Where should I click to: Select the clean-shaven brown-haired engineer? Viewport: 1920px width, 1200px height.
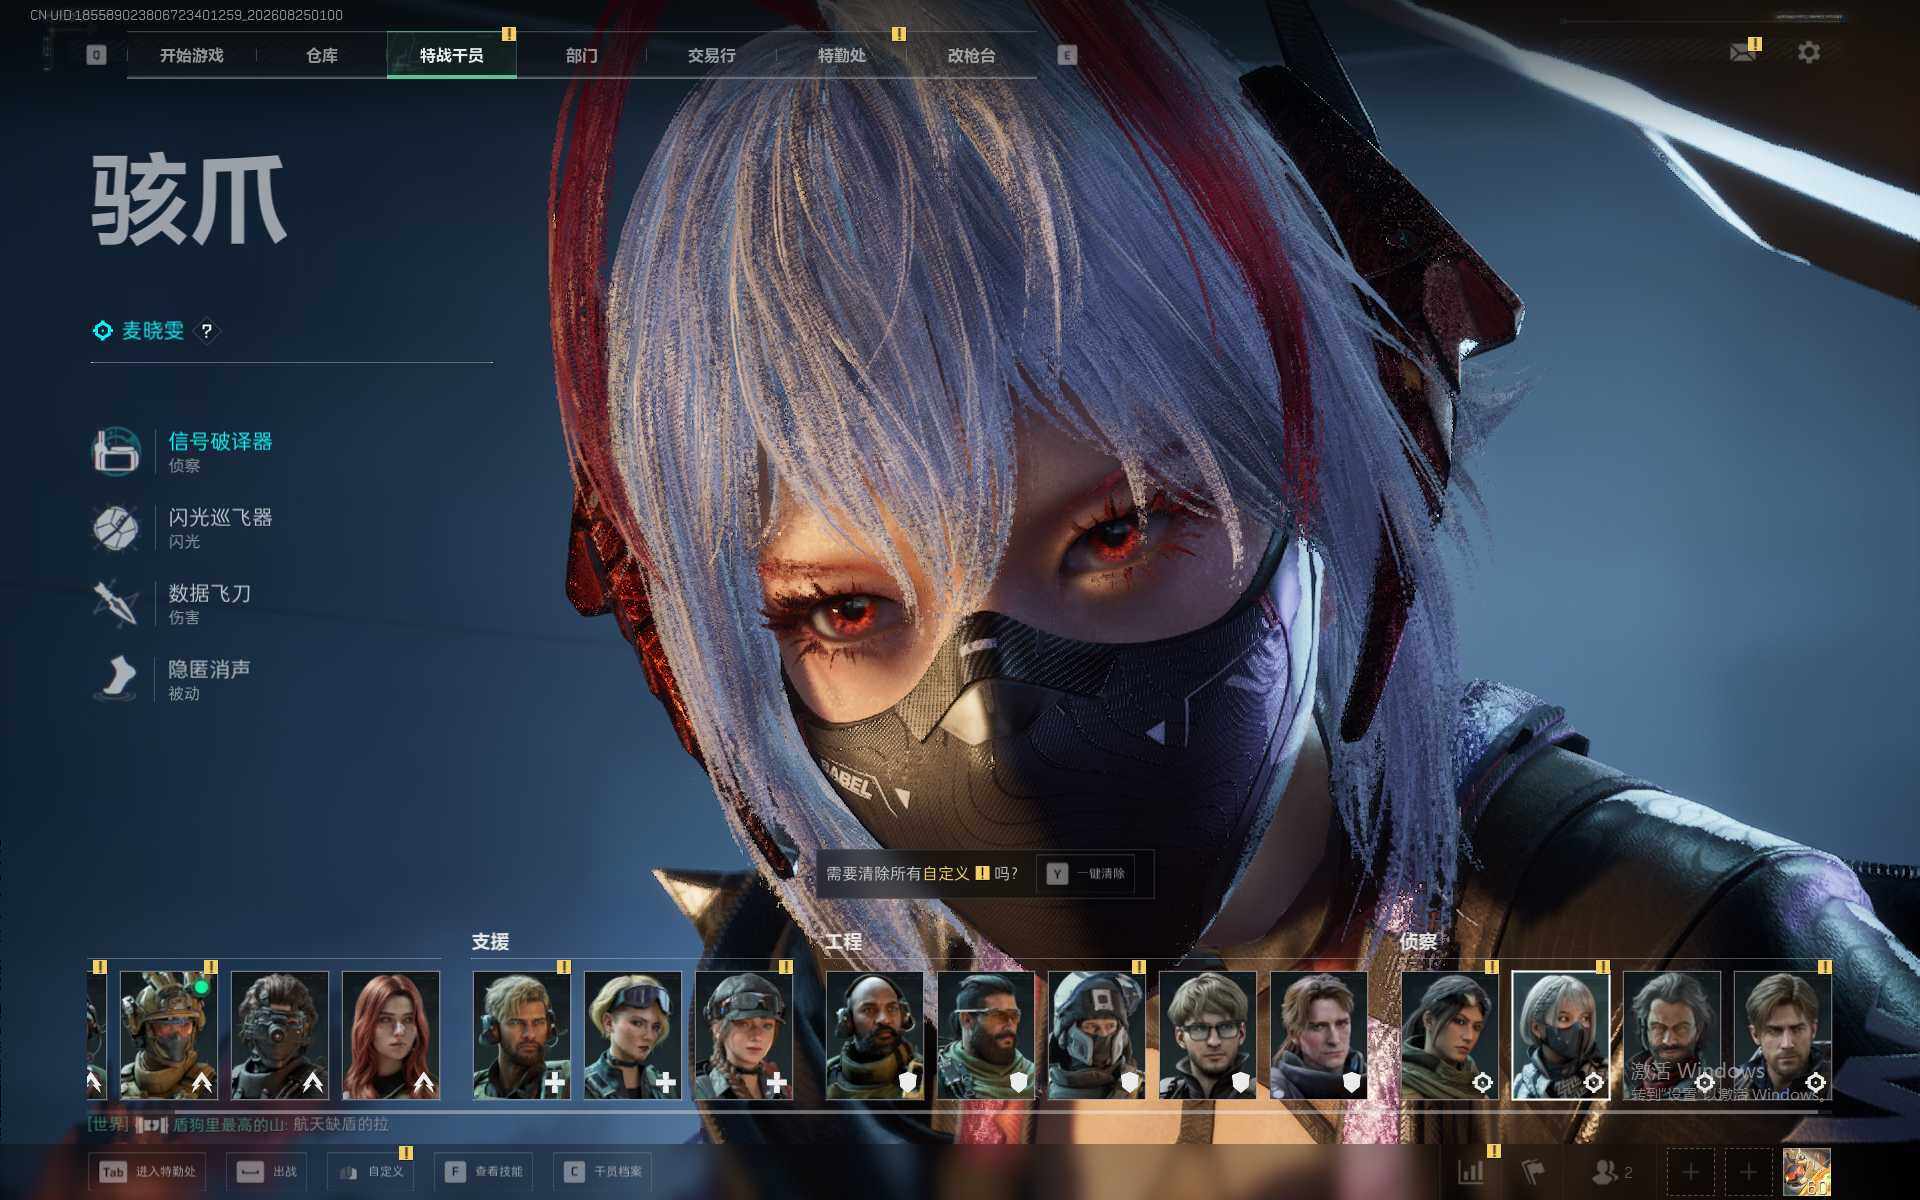tap(1319, 1035)
